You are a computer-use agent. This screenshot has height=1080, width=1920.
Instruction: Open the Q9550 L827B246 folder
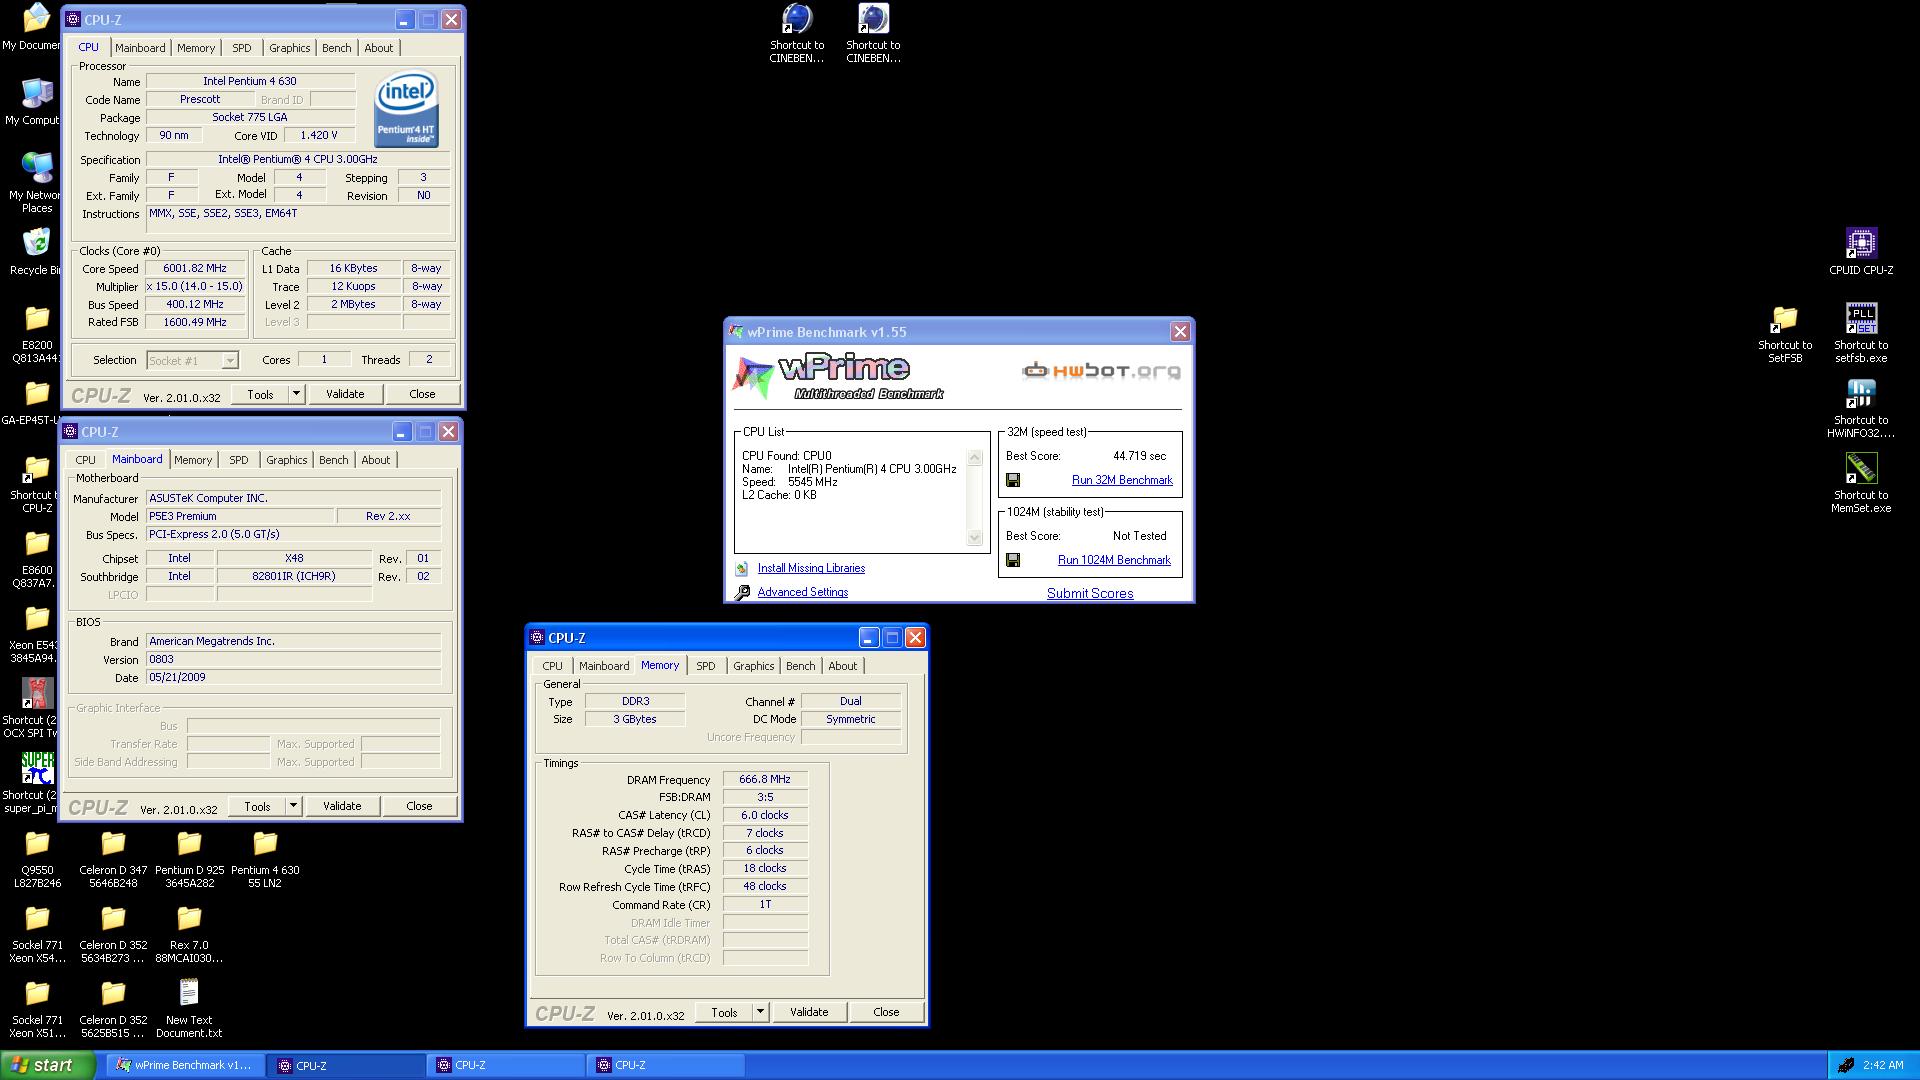[x=37, y=844]
